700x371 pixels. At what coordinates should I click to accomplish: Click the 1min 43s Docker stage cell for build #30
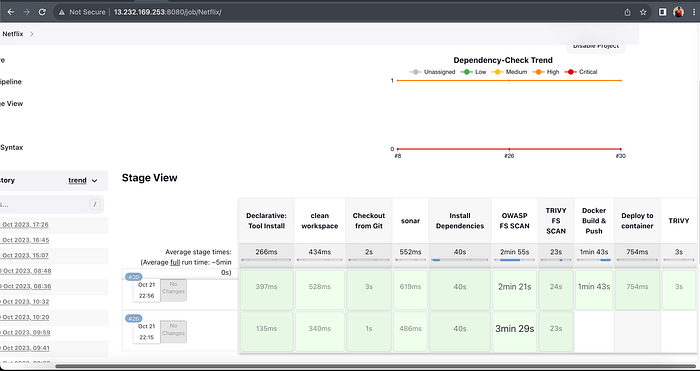tap(594, 290)
